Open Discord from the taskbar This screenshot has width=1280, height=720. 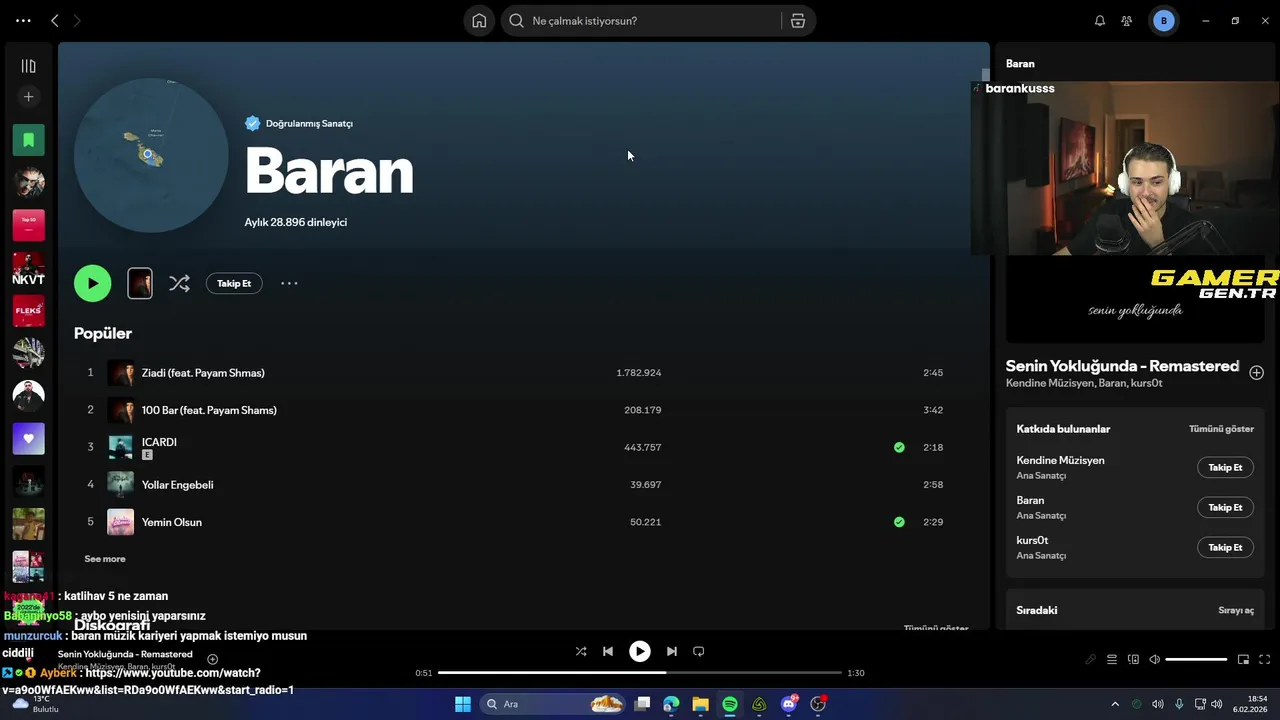click(x=789, y=704)
